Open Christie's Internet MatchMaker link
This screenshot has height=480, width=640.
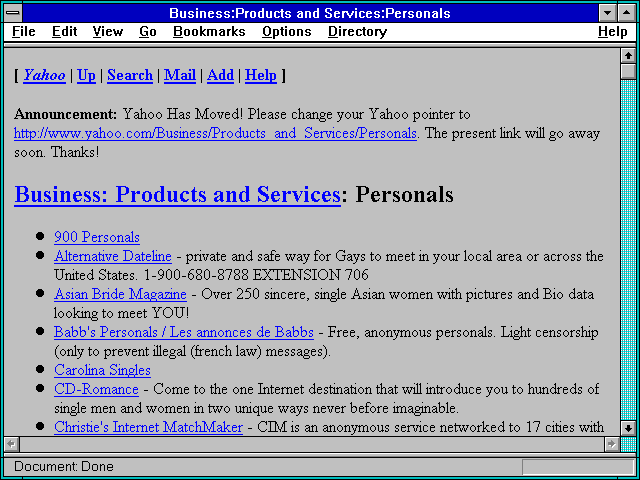[x=148, y=427]
